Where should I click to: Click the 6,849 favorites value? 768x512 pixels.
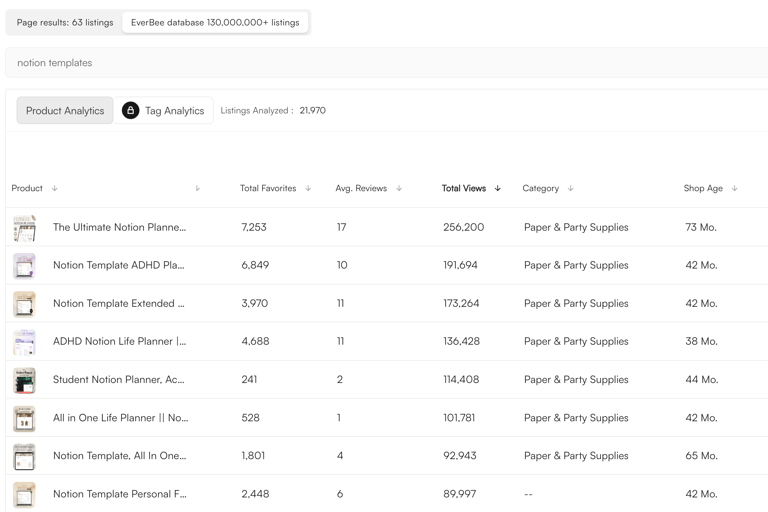(255, 265)
